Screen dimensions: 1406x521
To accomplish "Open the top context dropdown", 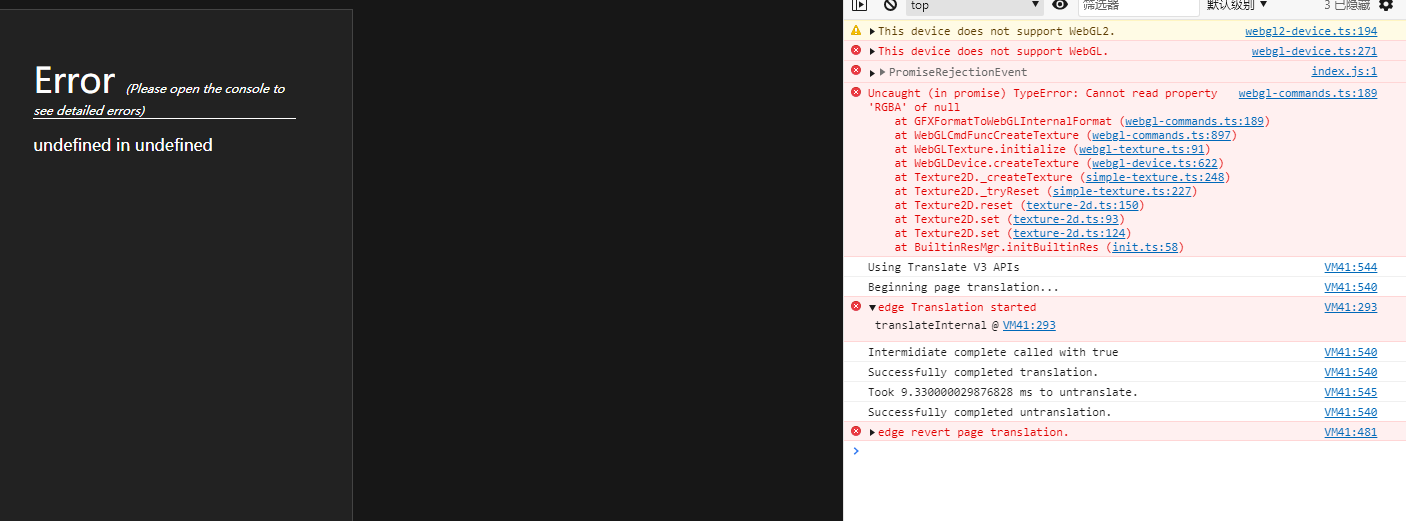I will 974,5.
